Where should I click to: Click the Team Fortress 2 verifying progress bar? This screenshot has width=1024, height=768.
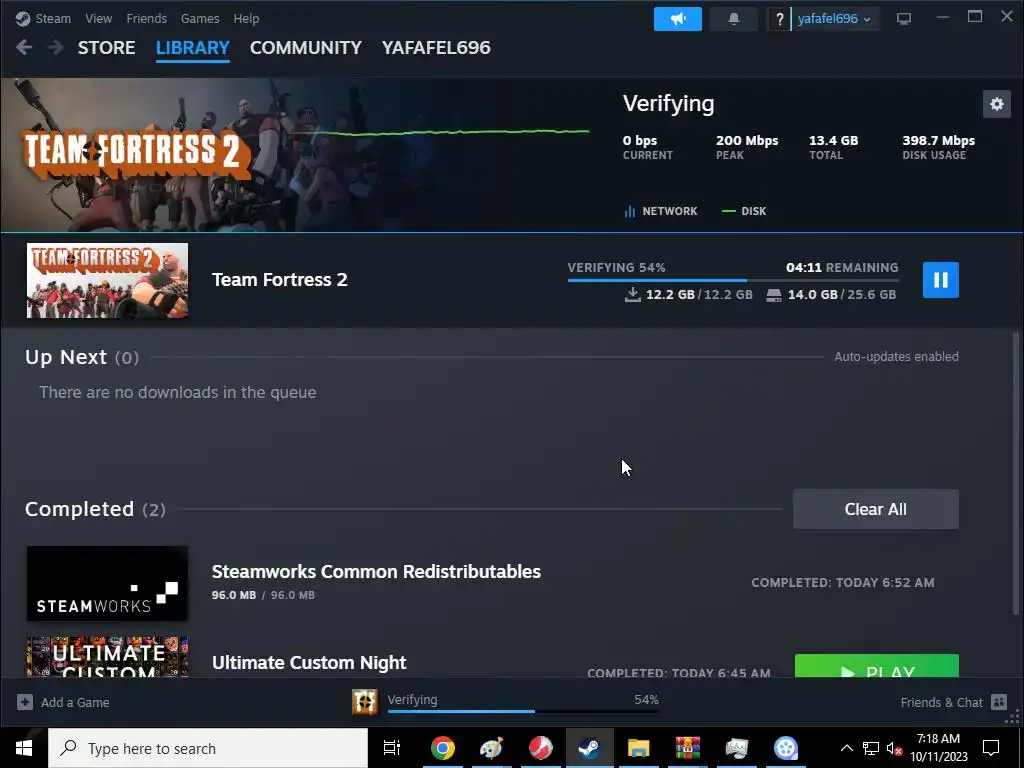(x=733, y=280)
